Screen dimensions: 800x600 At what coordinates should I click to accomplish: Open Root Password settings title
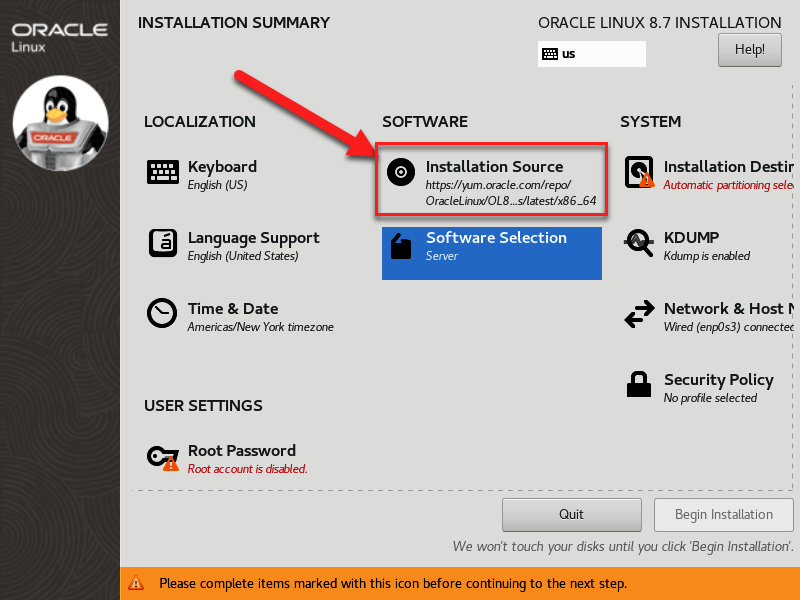[242, 451]
